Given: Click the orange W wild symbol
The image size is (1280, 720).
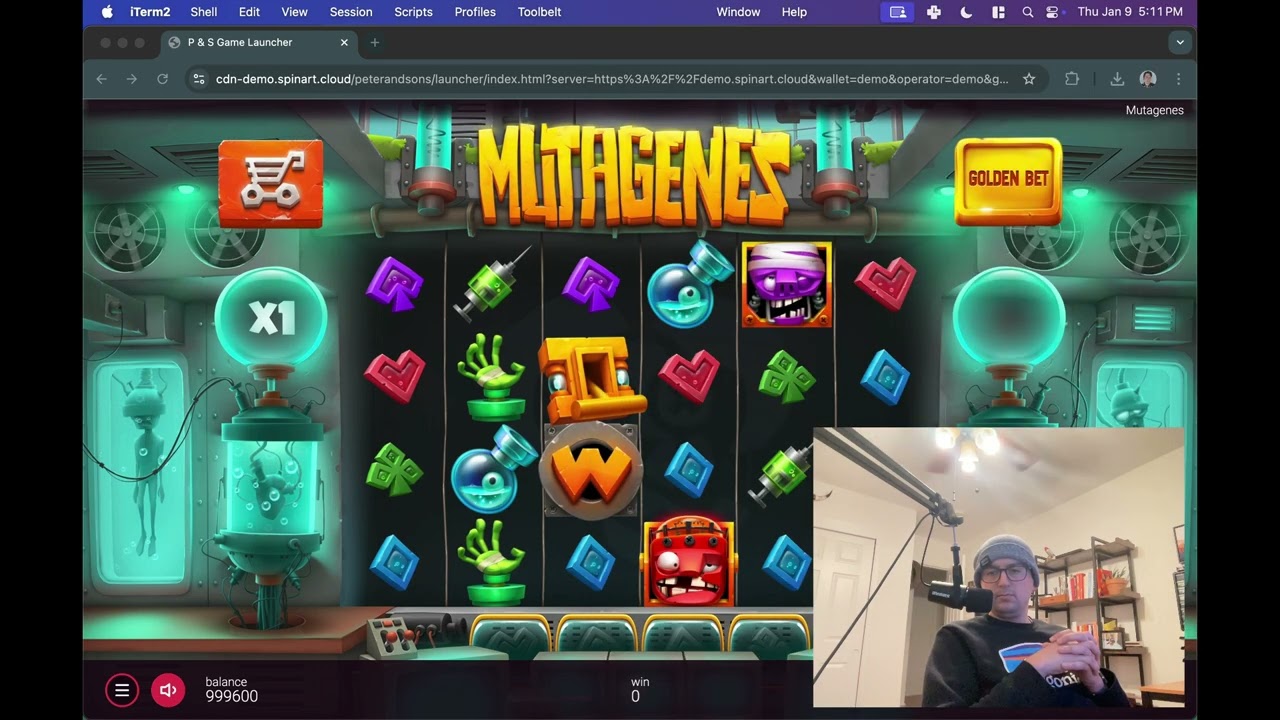Looking at the screenshot, I should click(591, 471).
